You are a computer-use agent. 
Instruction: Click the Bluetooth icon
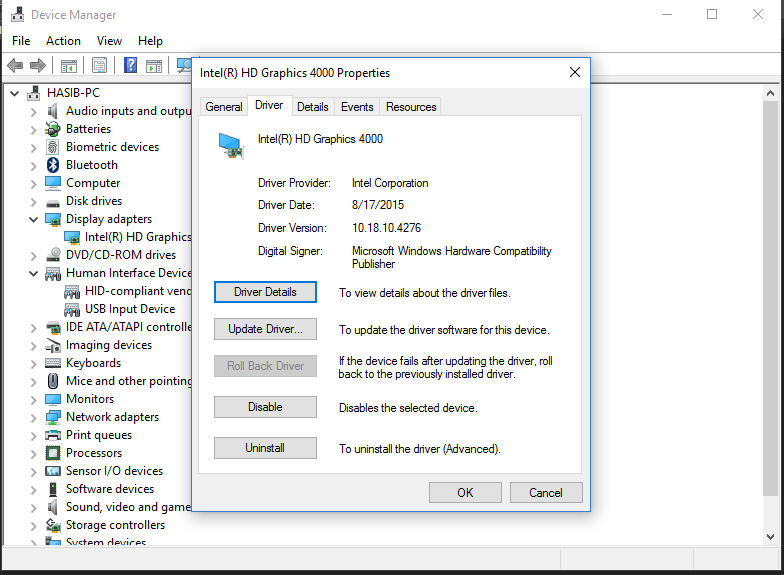pyautogui.click(x=52, y=165)
